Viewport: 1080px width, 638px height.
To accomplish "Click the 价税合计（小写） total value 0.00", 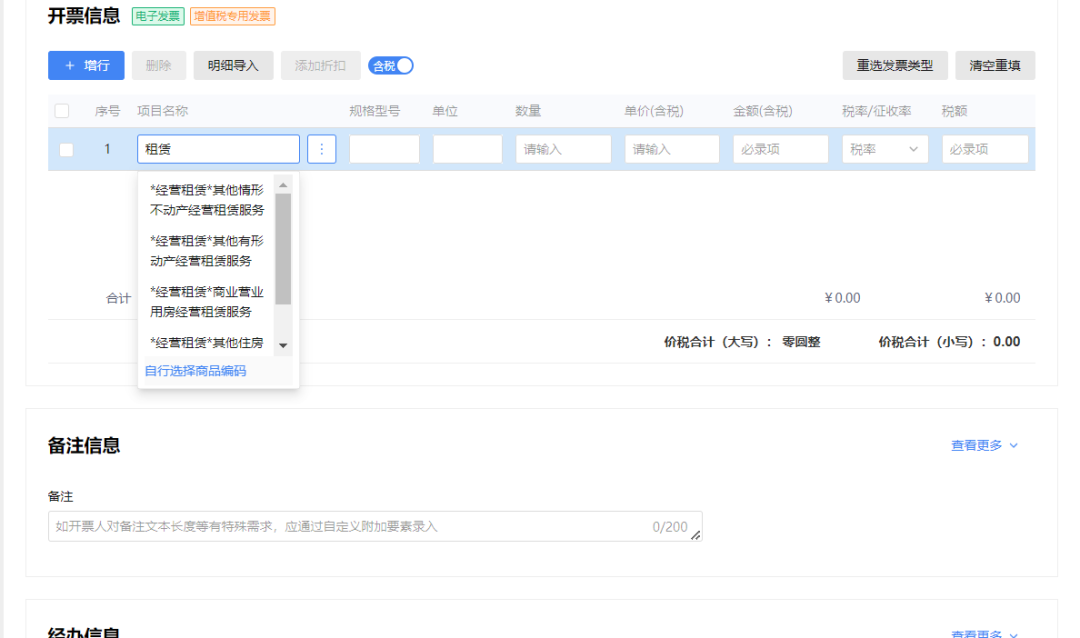I will [1006, 342].
